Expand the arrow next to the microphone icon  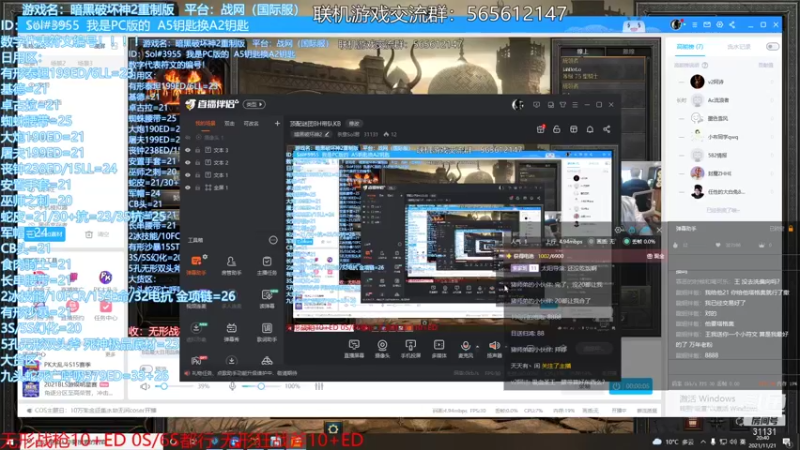478,347
